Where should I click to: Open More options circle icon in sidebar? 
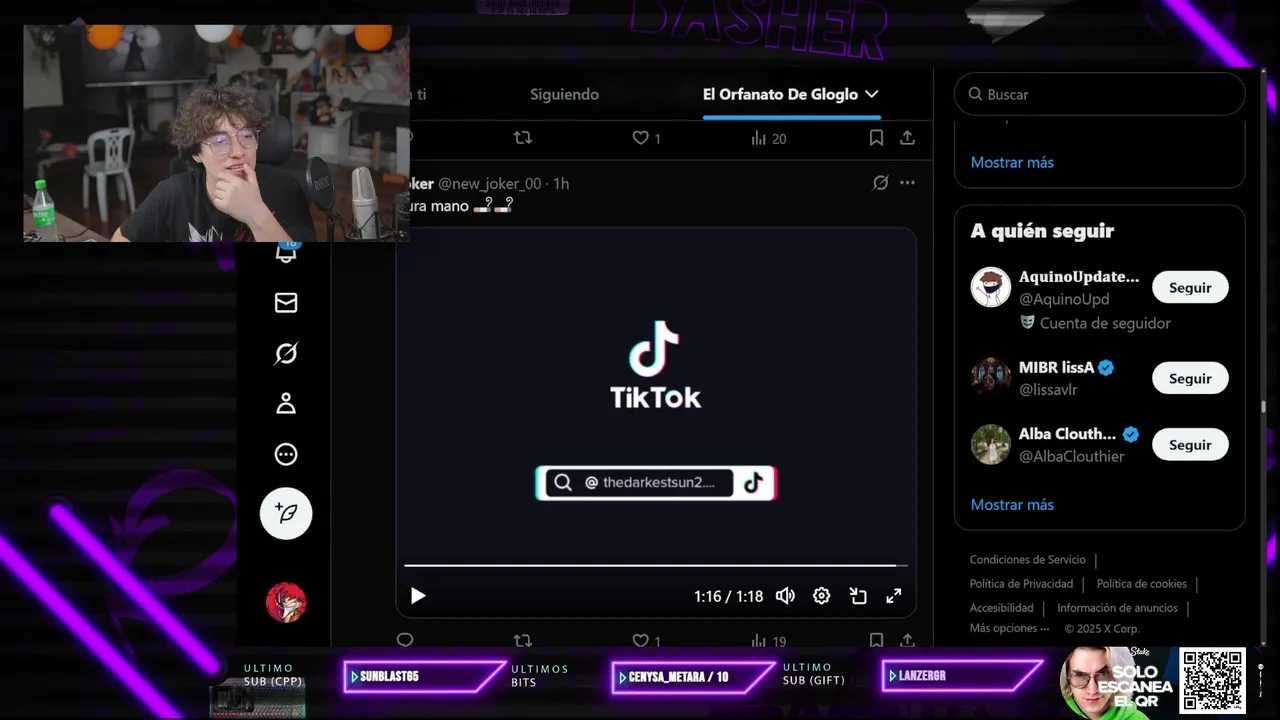(x=286, y=454)
